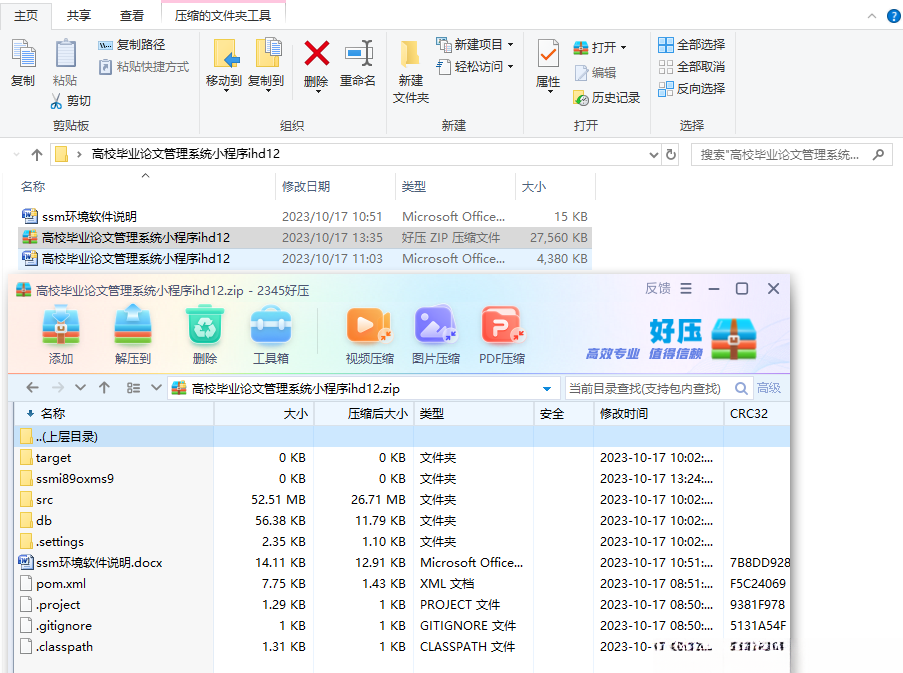903x673 pixels.
Task: Click the Advanced (高级) search link
Action: tap(769, 388)
